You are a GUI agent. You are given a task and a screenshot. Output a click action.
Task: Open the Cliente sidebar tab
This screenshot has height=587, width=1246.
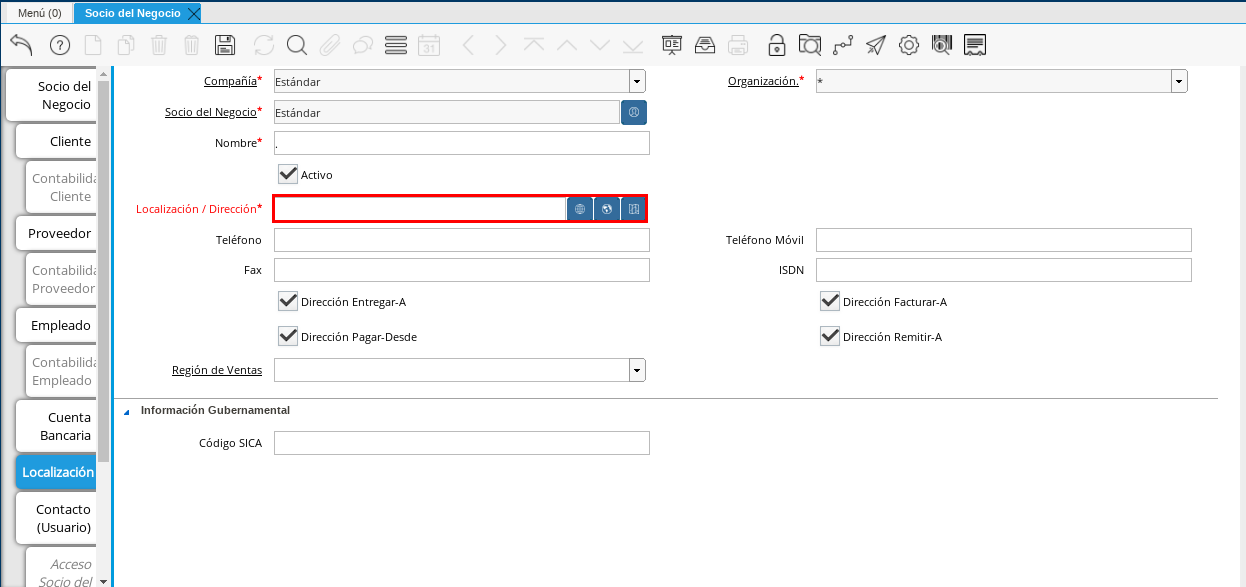click(57, 141)
